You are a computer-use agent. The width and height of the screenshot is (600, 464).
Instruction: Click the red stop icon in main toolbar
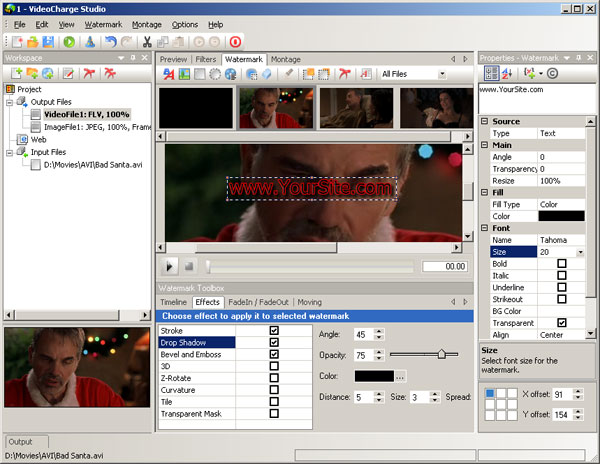[235, 42]
